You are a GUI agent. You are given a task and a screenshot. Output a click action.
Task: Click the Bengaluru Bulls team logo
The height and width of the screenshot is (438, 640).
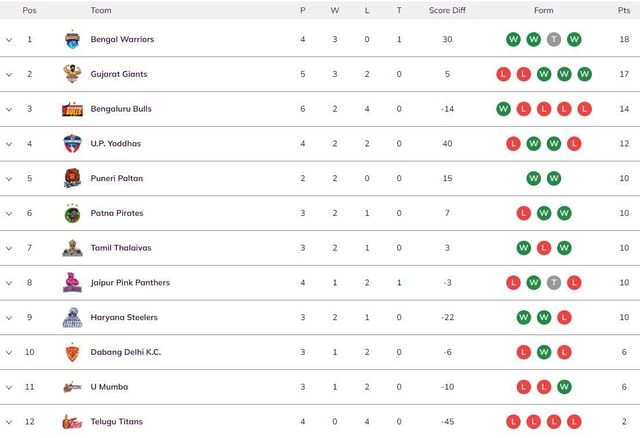point(72,109)
